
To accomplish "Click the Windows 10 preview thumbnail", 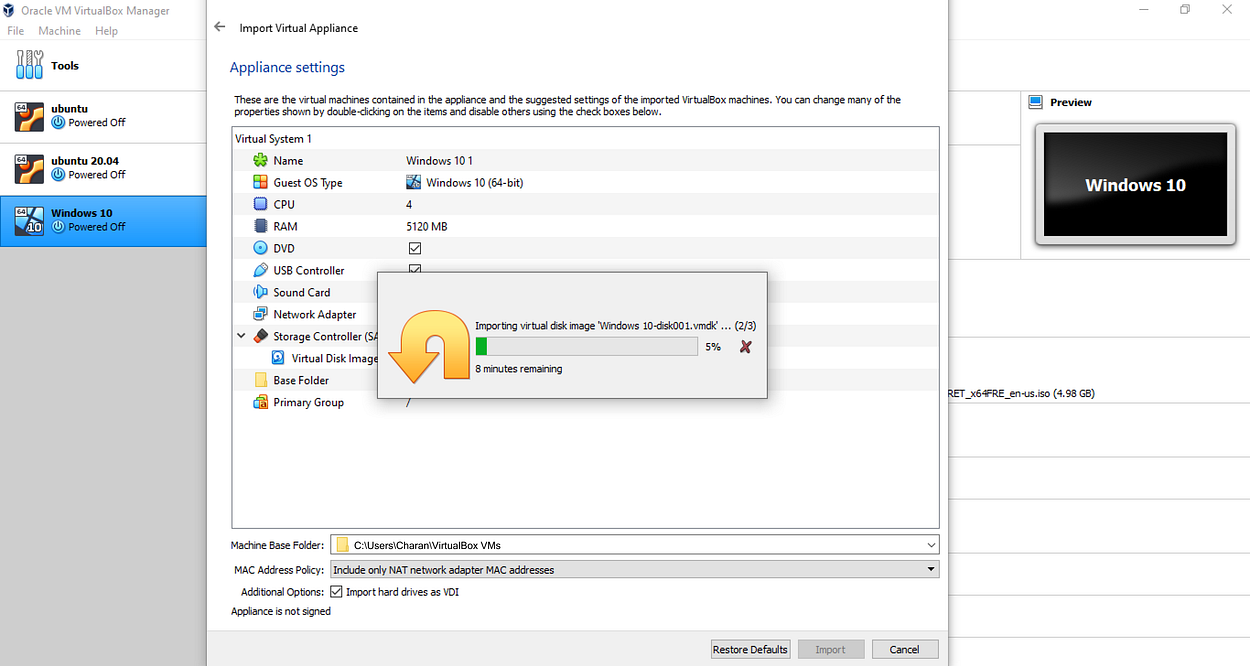I will [x=1135, y=185].
